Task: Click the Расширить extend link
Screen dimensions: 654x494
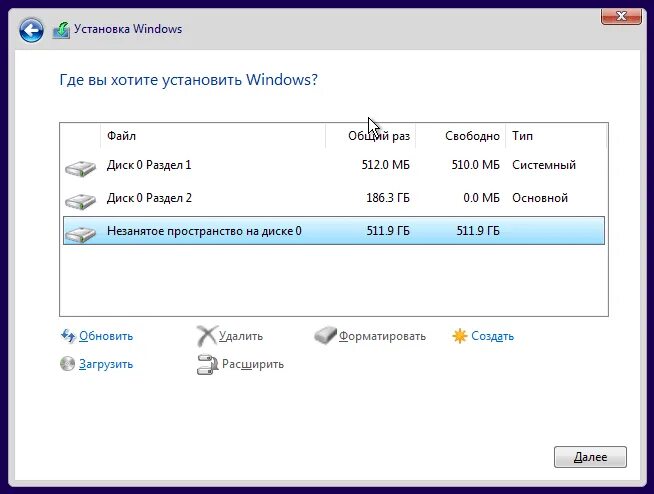Action: [x=253, y=364]
